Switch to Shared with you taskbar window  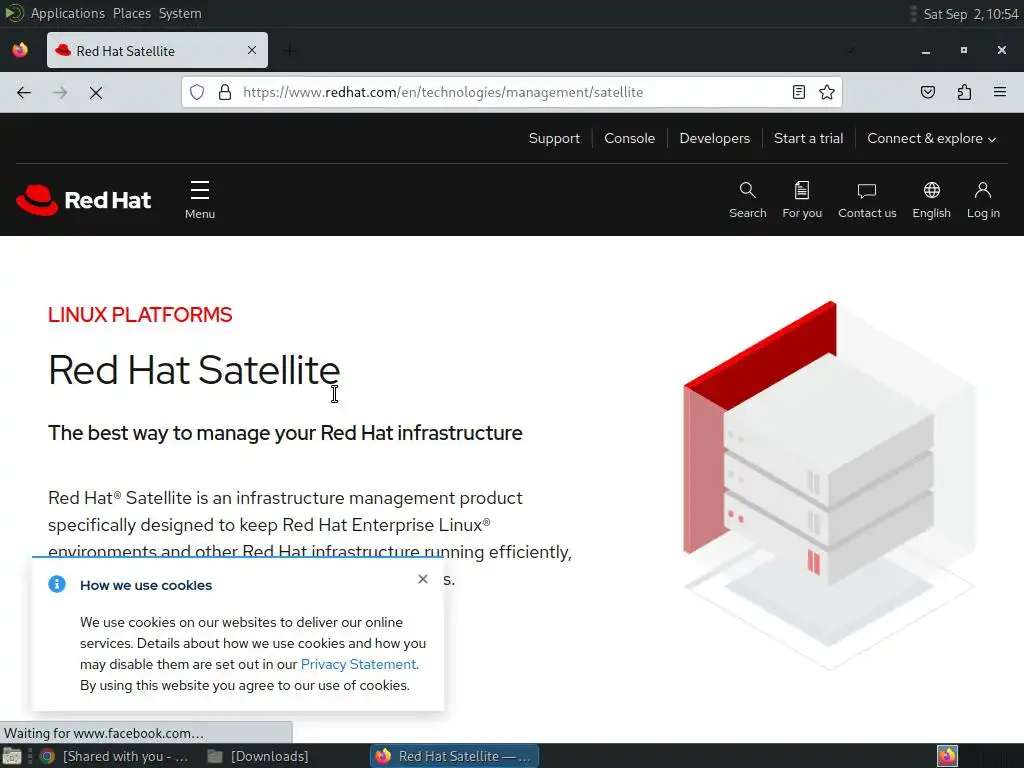pyautogui.click(x=113, y=756)
